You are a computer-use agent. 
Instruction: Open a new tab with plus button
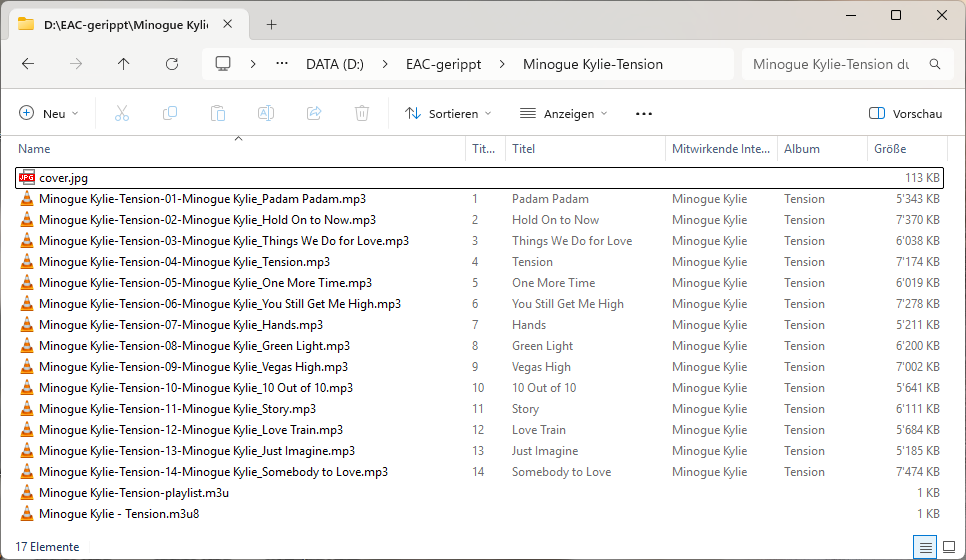point(271,24)
